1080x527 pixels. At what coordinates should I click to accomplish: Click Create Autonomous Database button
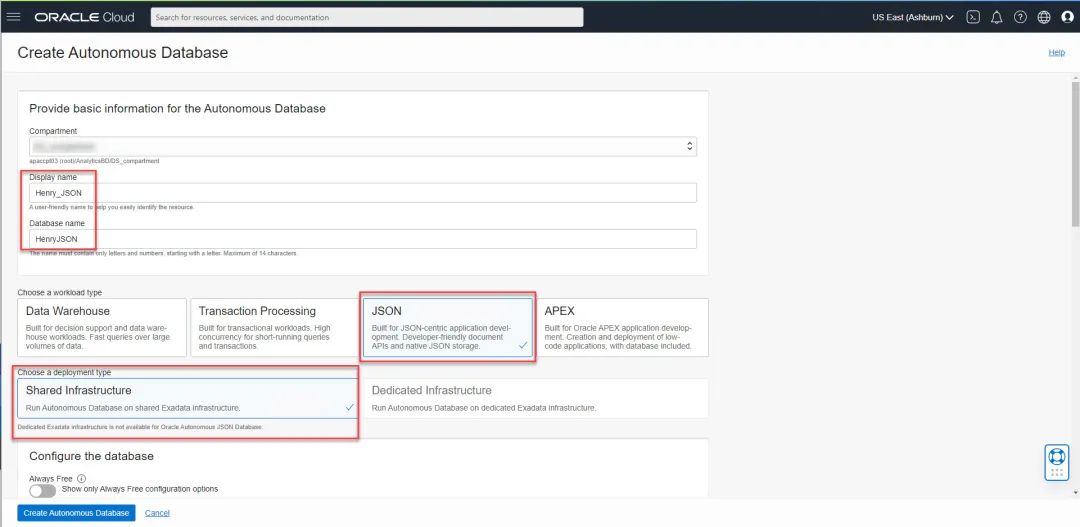click(76, 513)
